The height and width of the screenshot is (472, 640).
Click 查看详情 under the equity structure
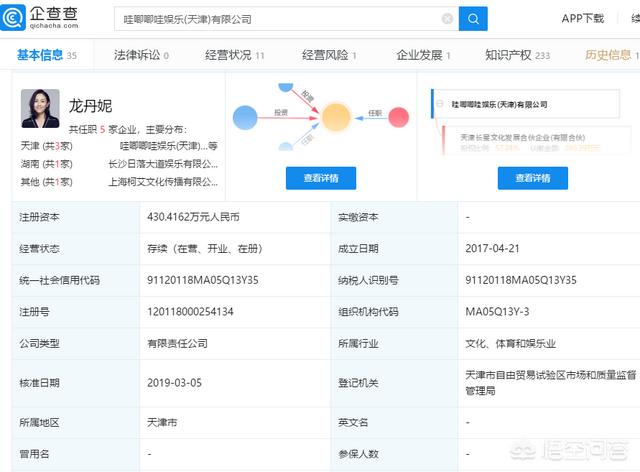click(533, 178)
